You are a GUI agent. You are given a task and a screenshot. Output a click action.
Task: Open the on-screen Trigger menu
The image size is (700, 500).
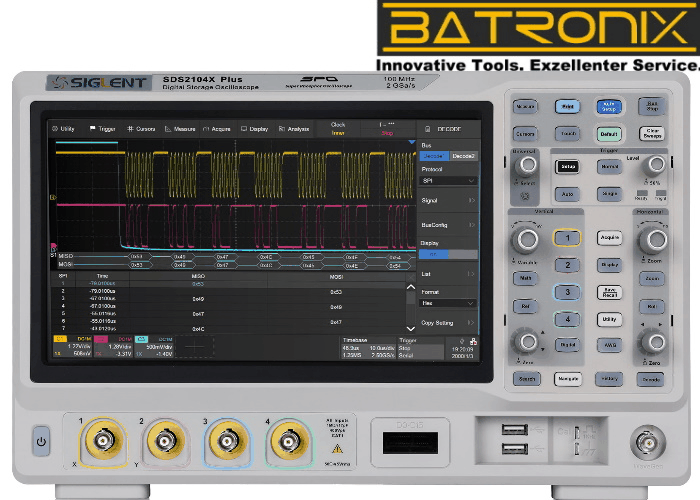[103, 129]
